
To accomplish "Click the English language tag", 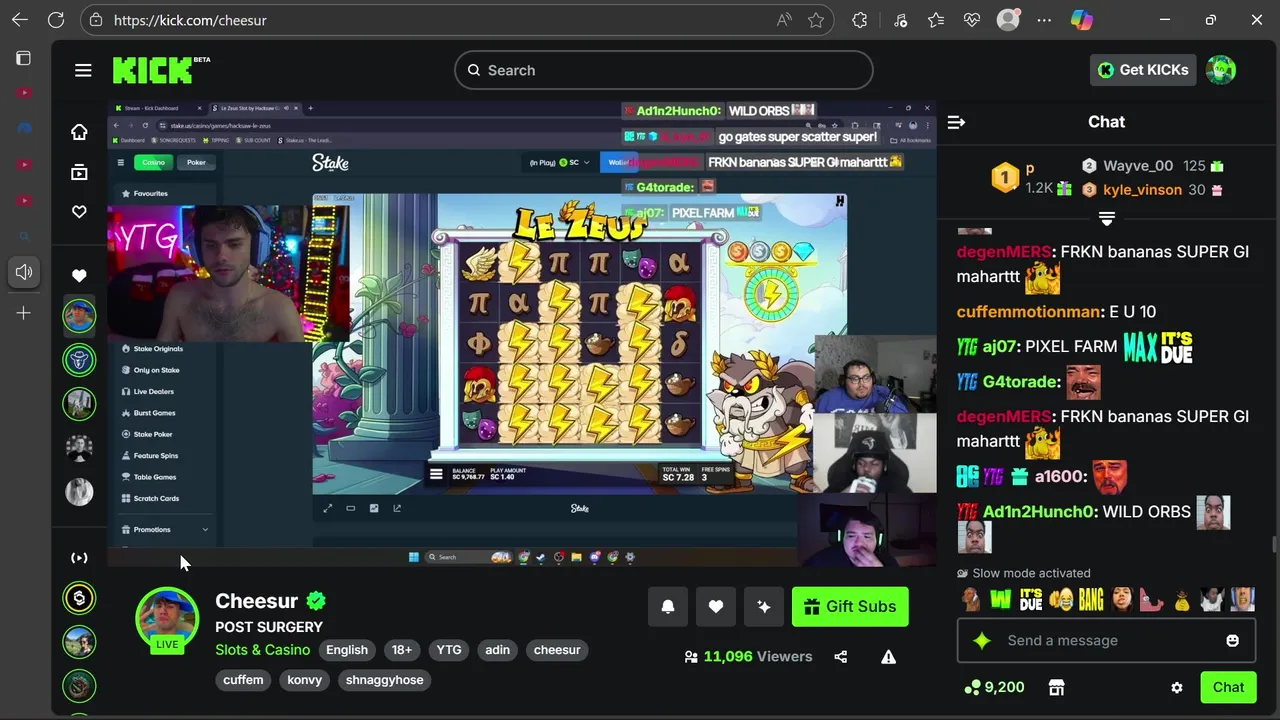I will tap(347, 650).
